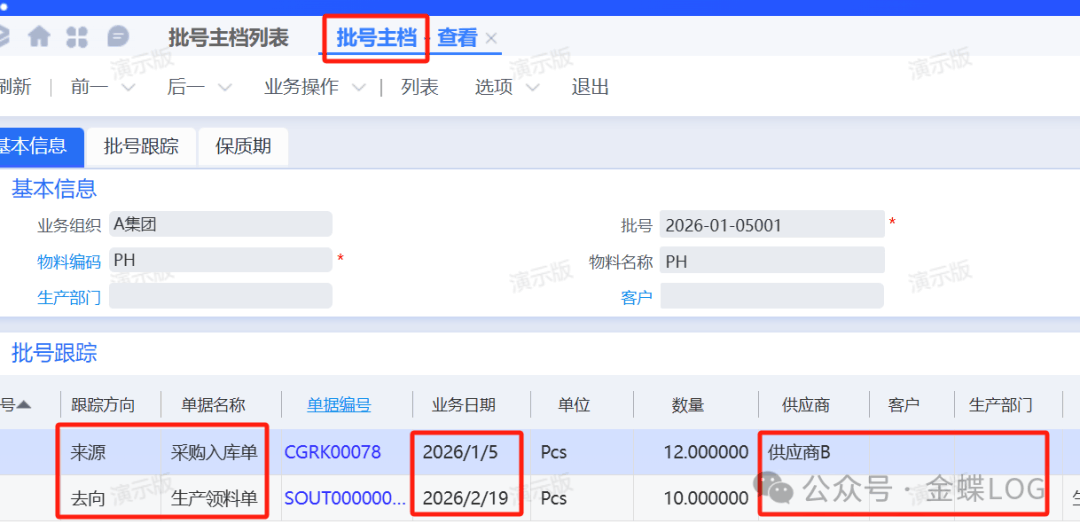Open the 业务操作 dropdown menu
This screenshot has height=532, width=1080.
[310, 88]
